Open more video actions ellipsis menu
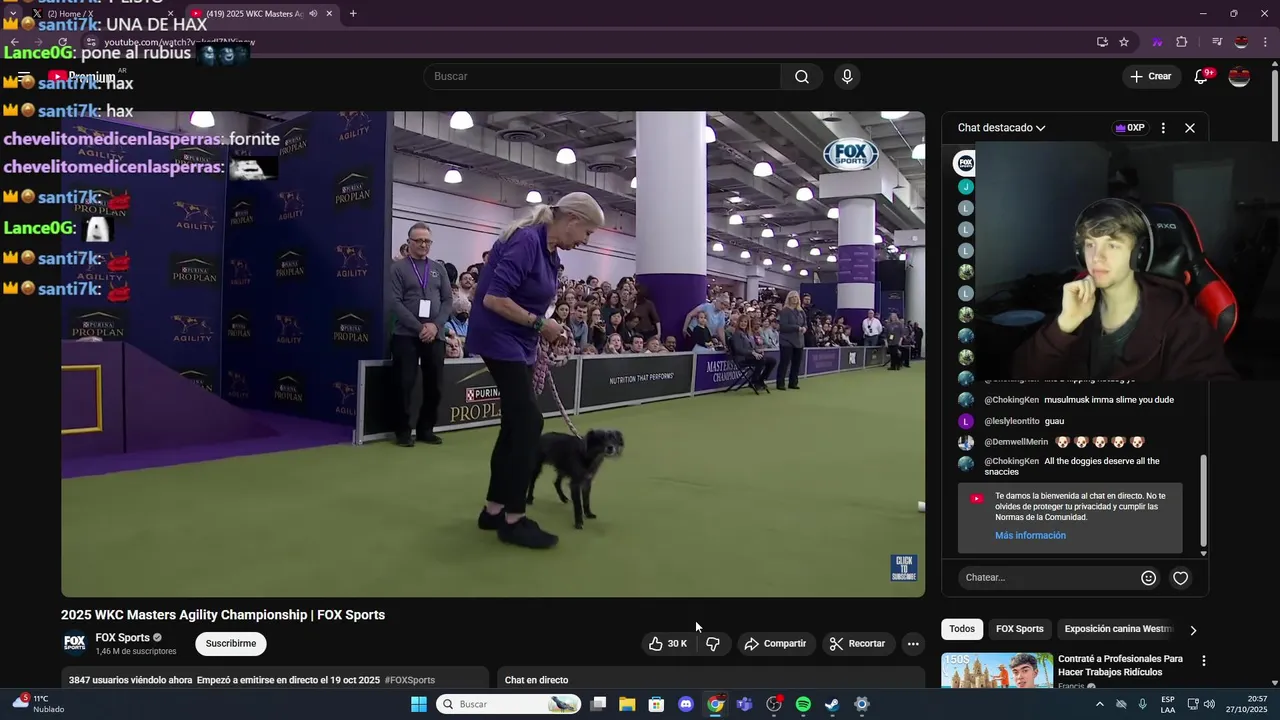This screenshot has height=720, width=1280. coord(913,644)
